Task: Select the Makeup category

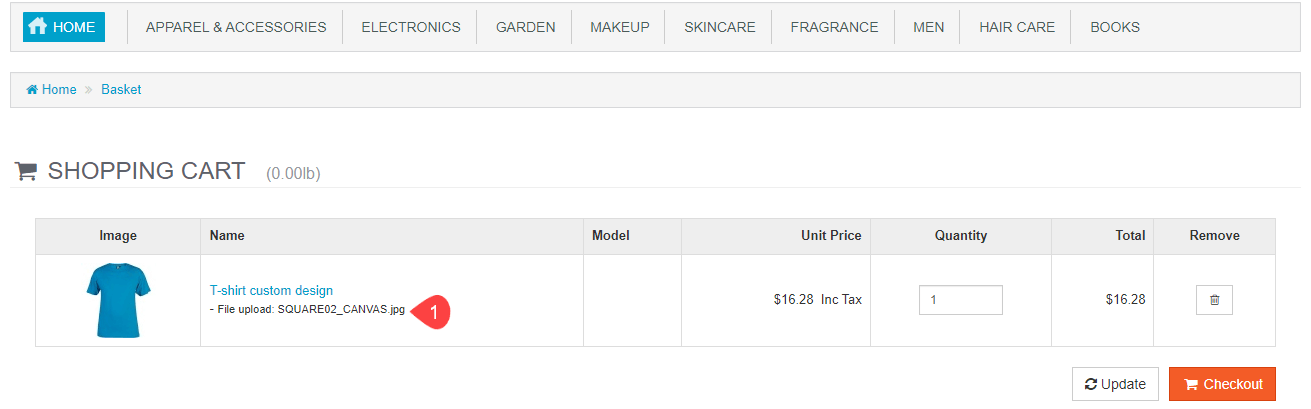Action: coord(619,27)
